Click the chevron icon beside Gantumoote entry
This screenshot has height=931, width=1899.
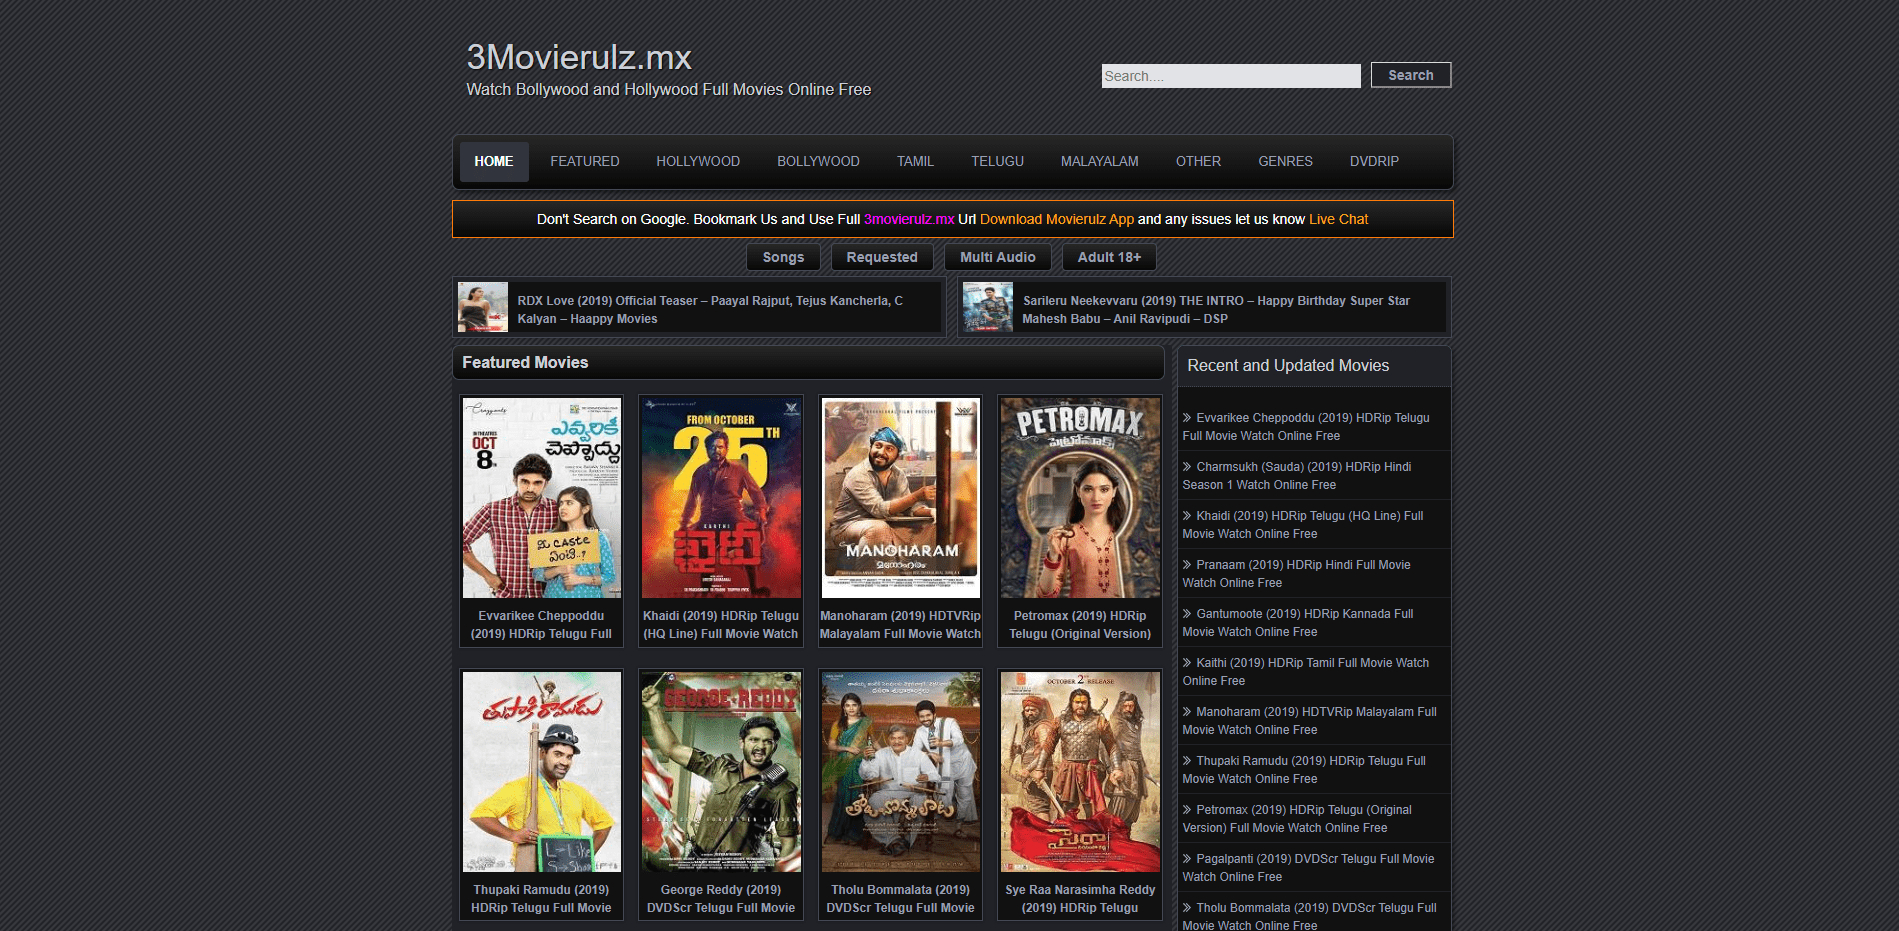1187,614
